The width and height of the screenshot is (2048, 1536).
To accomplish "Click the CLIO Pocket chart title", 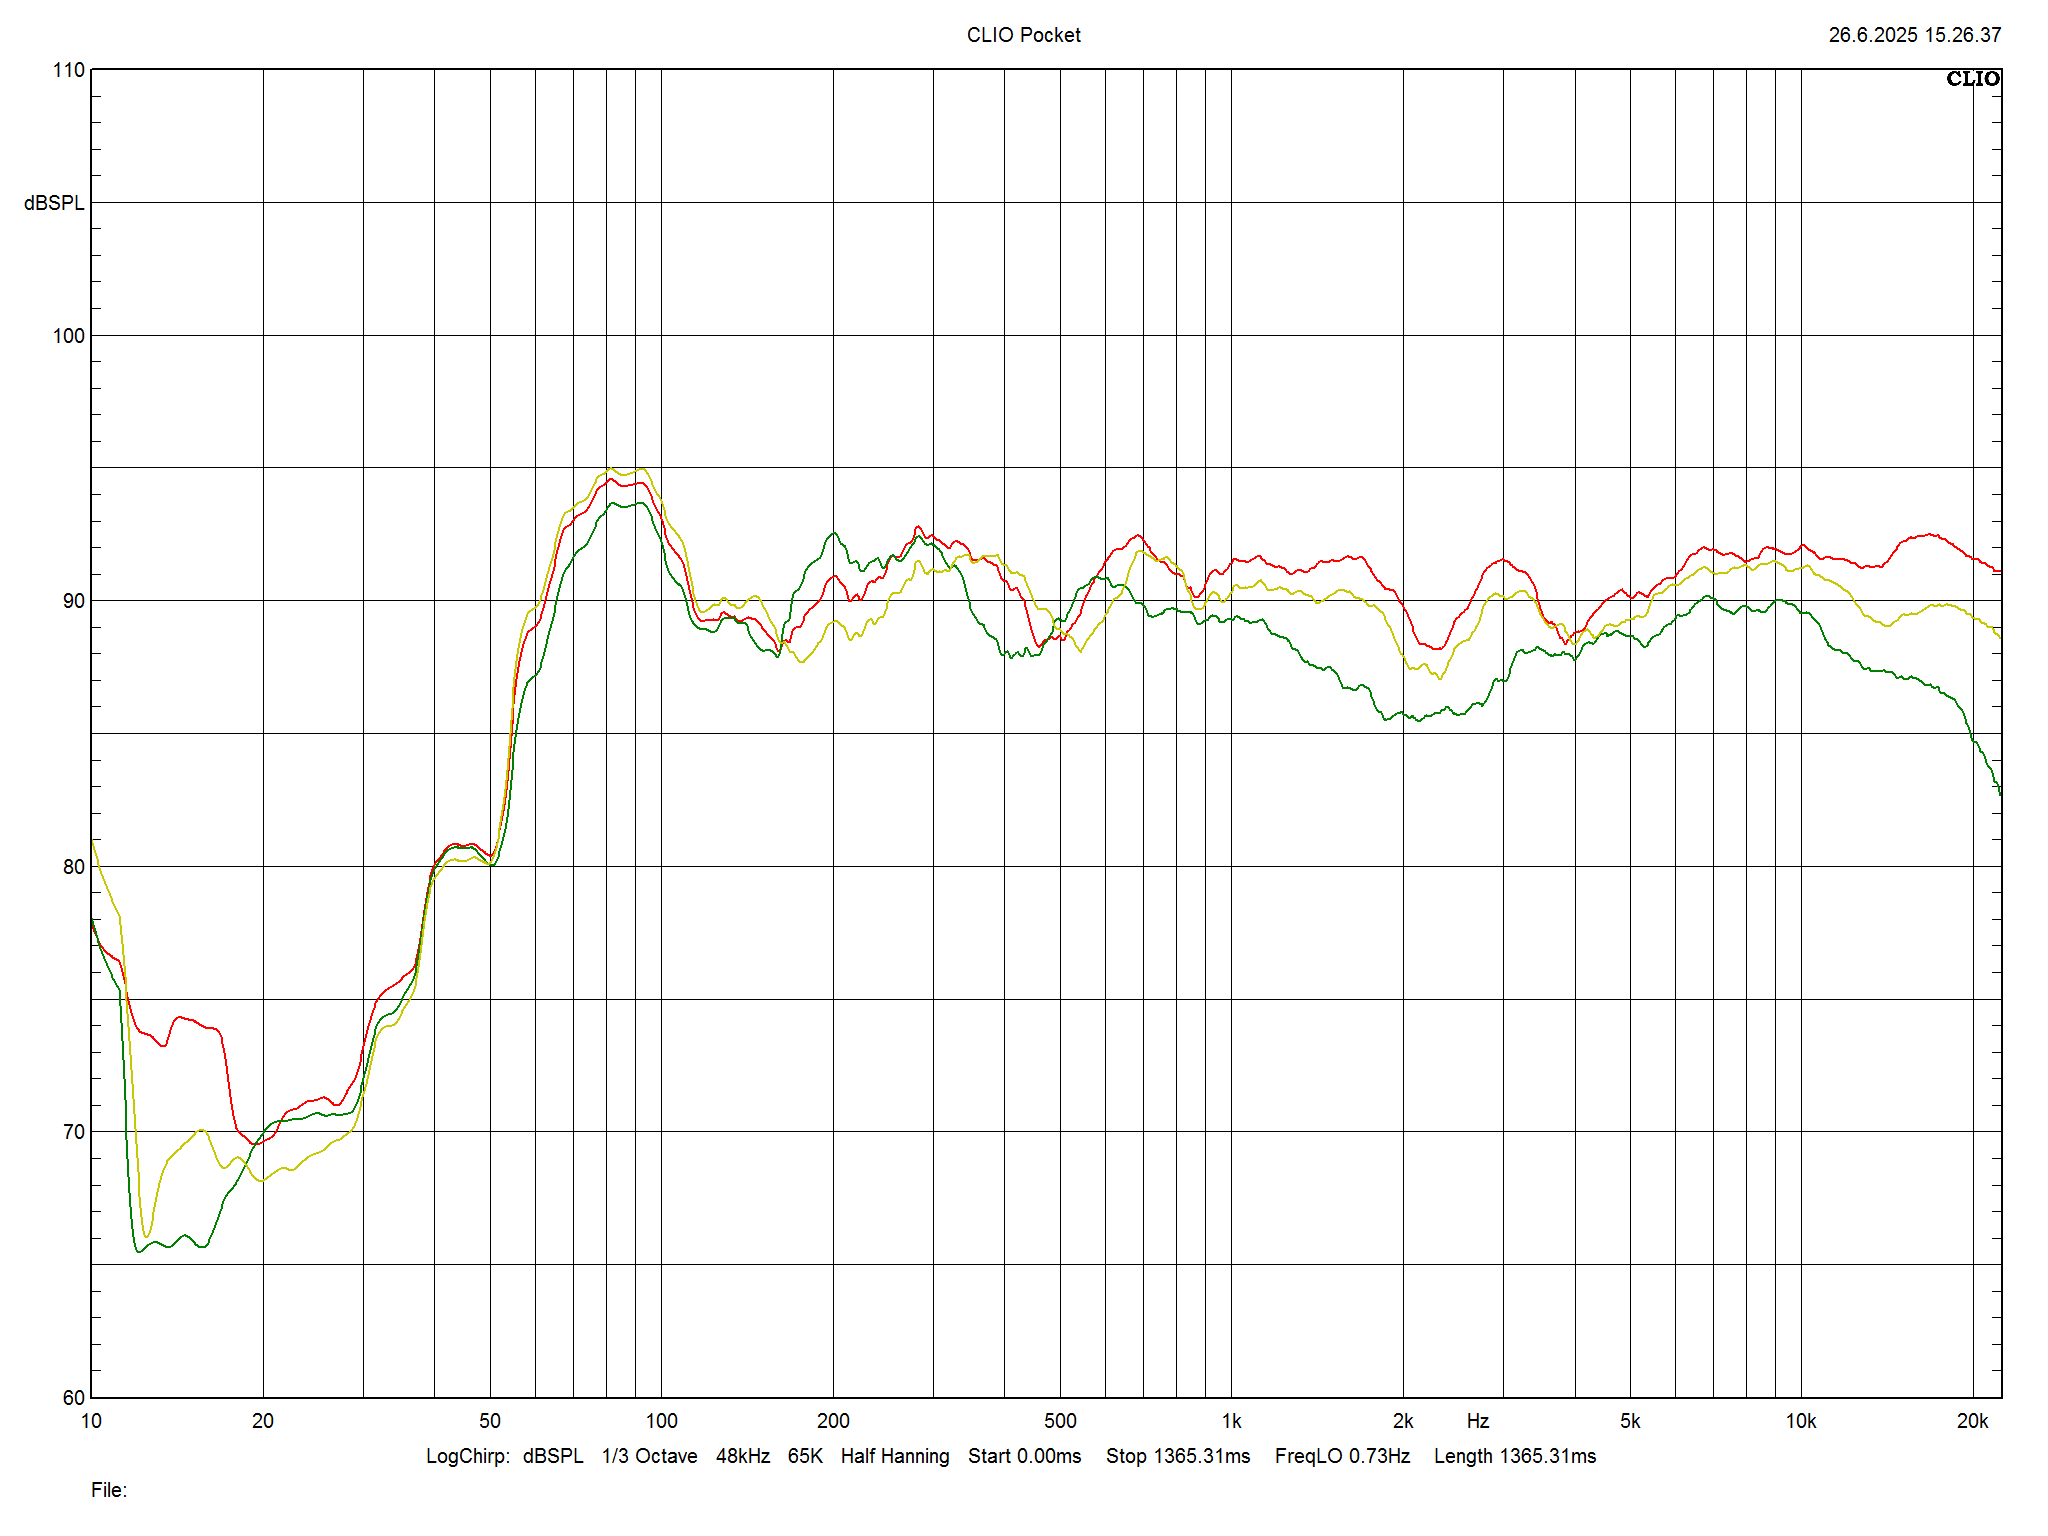I will [x=1023, y=35].
